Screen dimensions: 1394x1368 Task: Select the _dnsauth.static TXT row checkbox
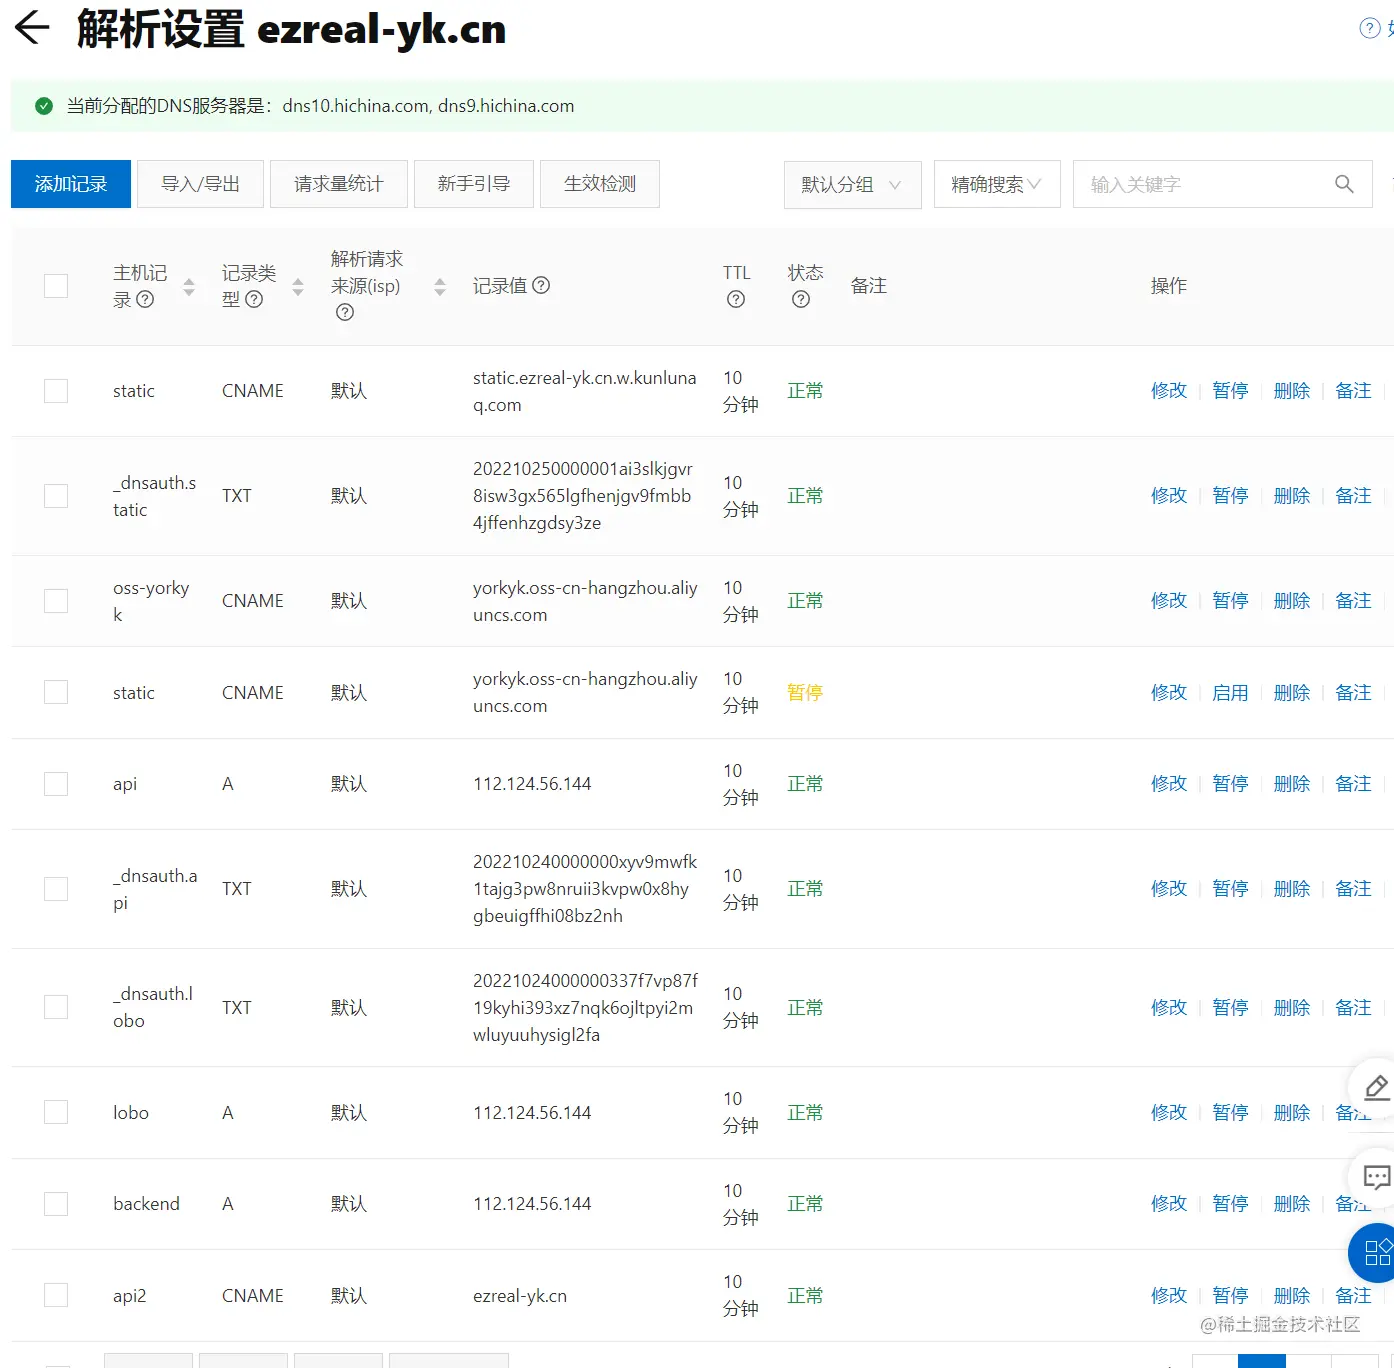(x=56, y=496)
